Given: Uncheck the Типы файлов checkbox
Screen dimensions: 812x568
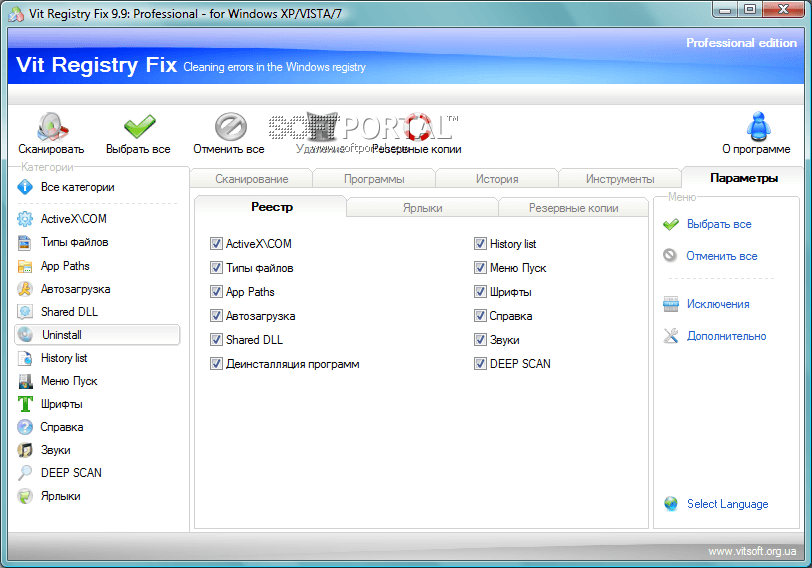Looking at the screenshot, I should pyautogui.click(x=216, y=268).
